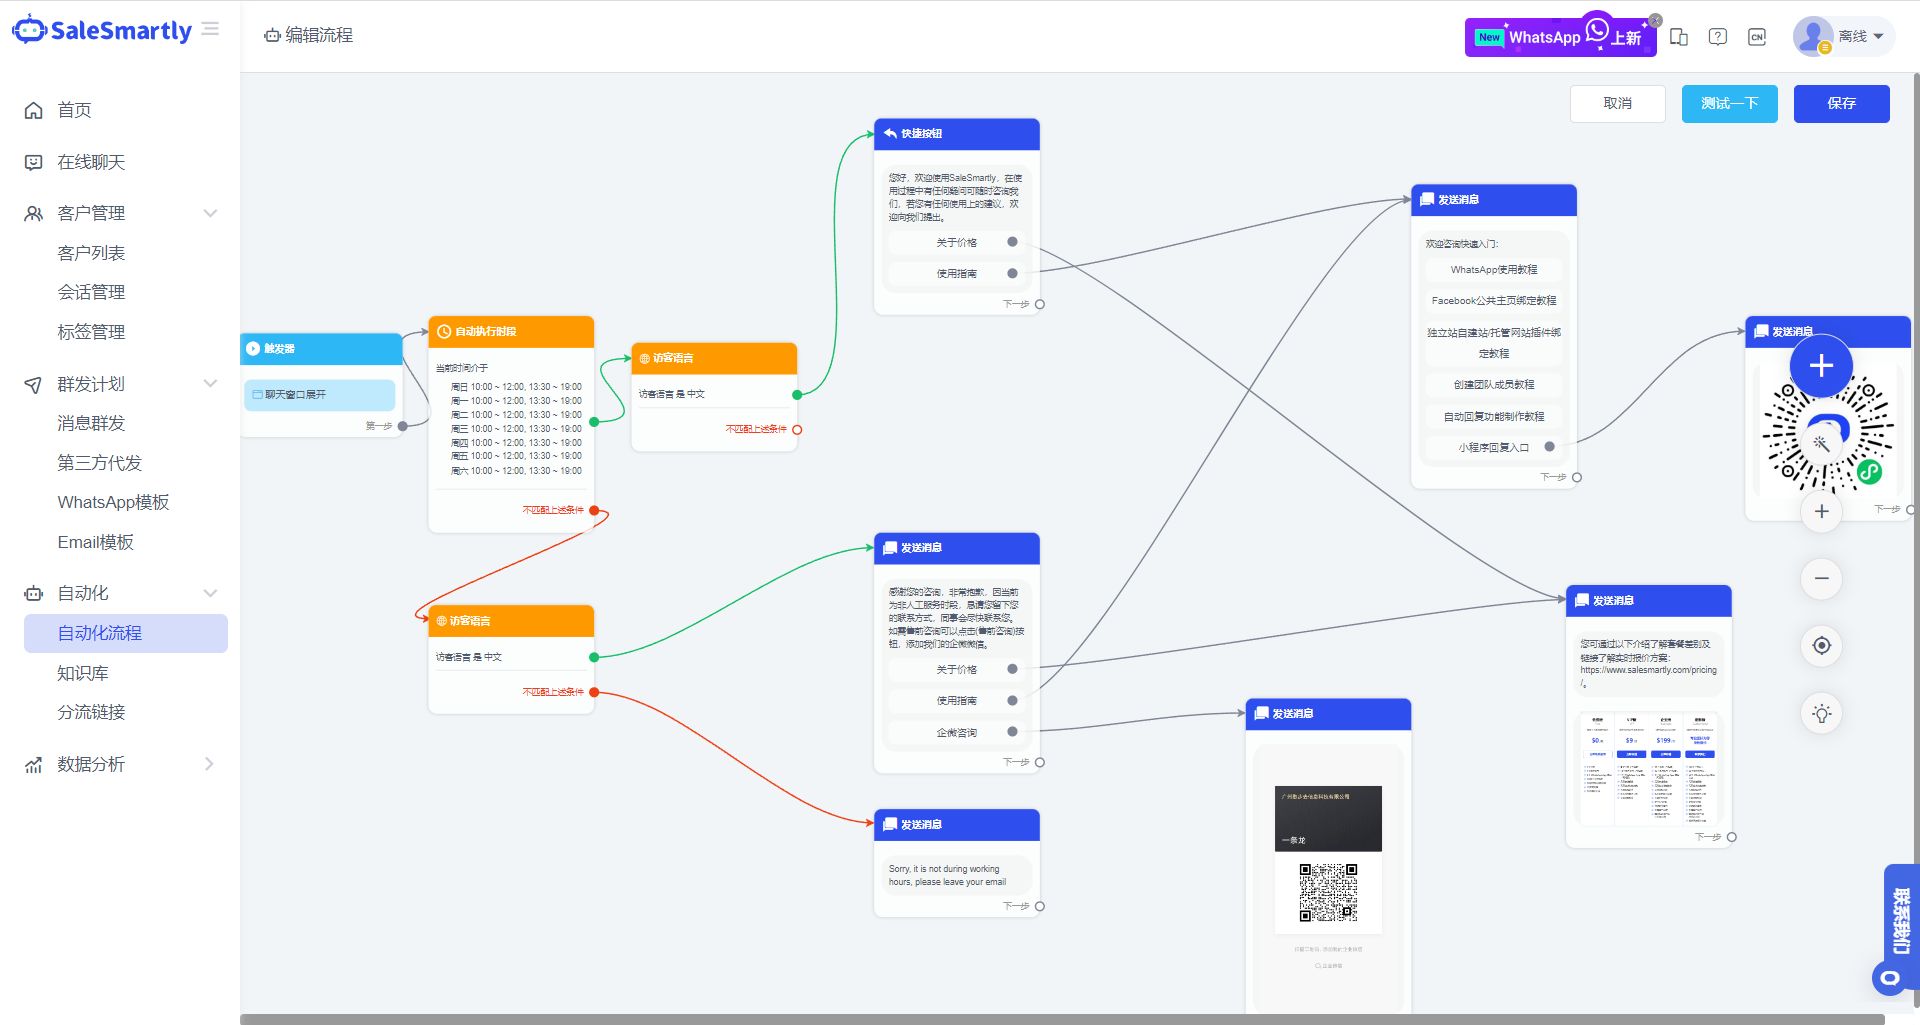1920x1025 pixels.
Task: Click the 编辑流程 page title icon
Action: point(272,35)
